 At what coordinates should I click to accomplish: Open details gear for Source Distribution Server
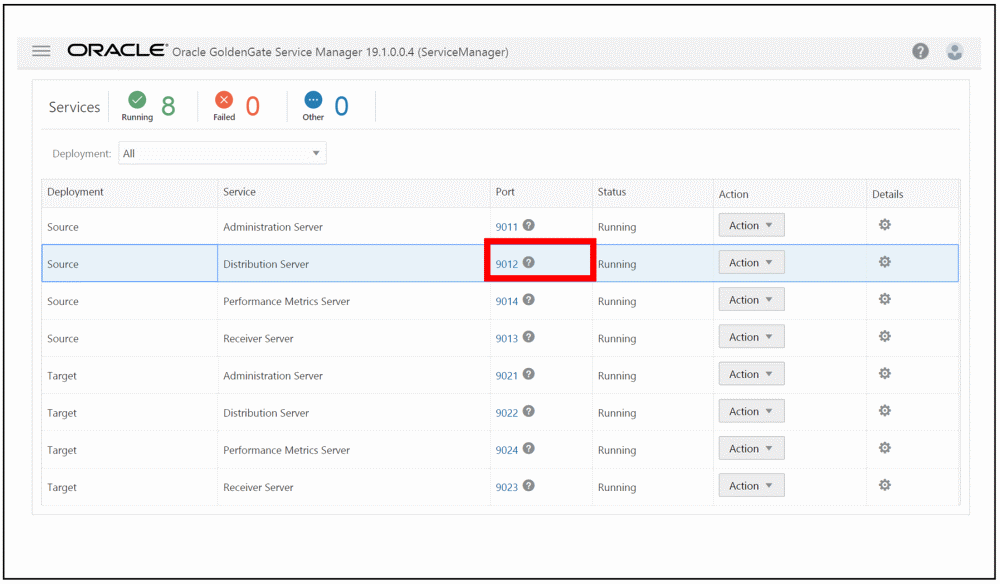[884, 262]
